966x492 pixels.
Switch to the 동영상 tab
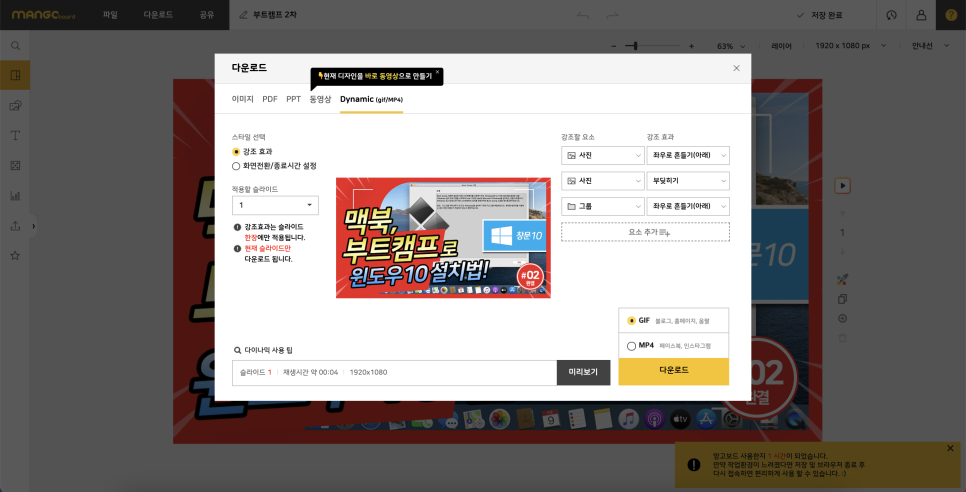tap(320, 99)
